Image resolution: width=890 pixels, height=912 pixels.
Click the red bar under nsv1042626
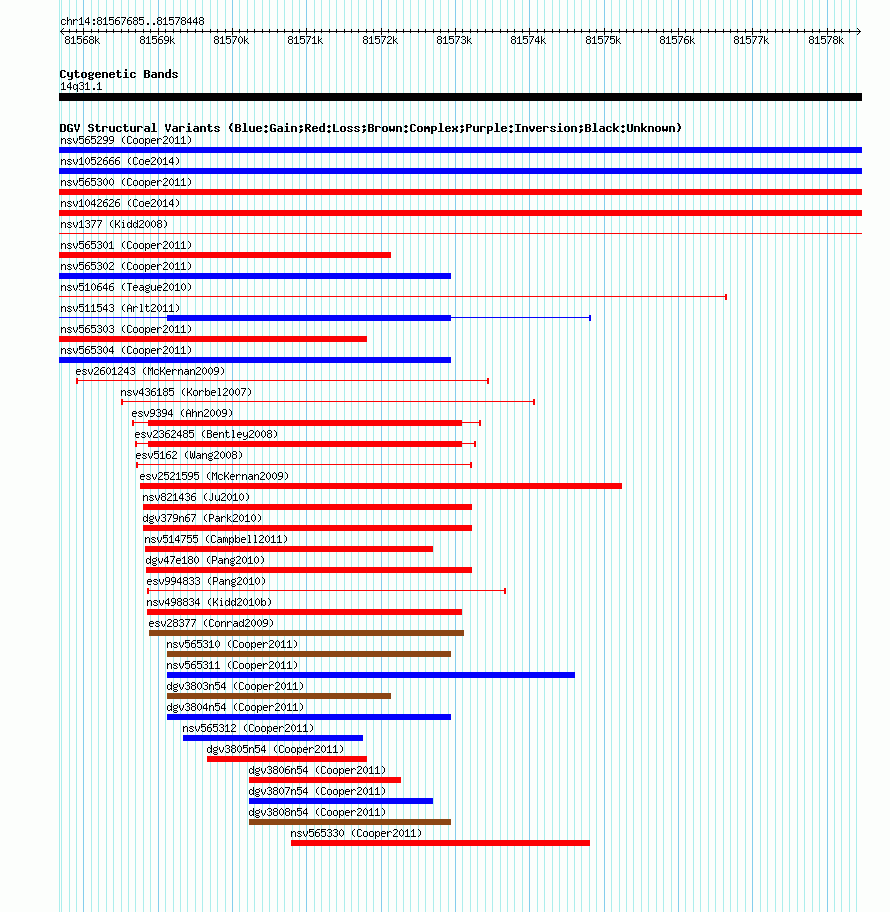coord(460,213)
